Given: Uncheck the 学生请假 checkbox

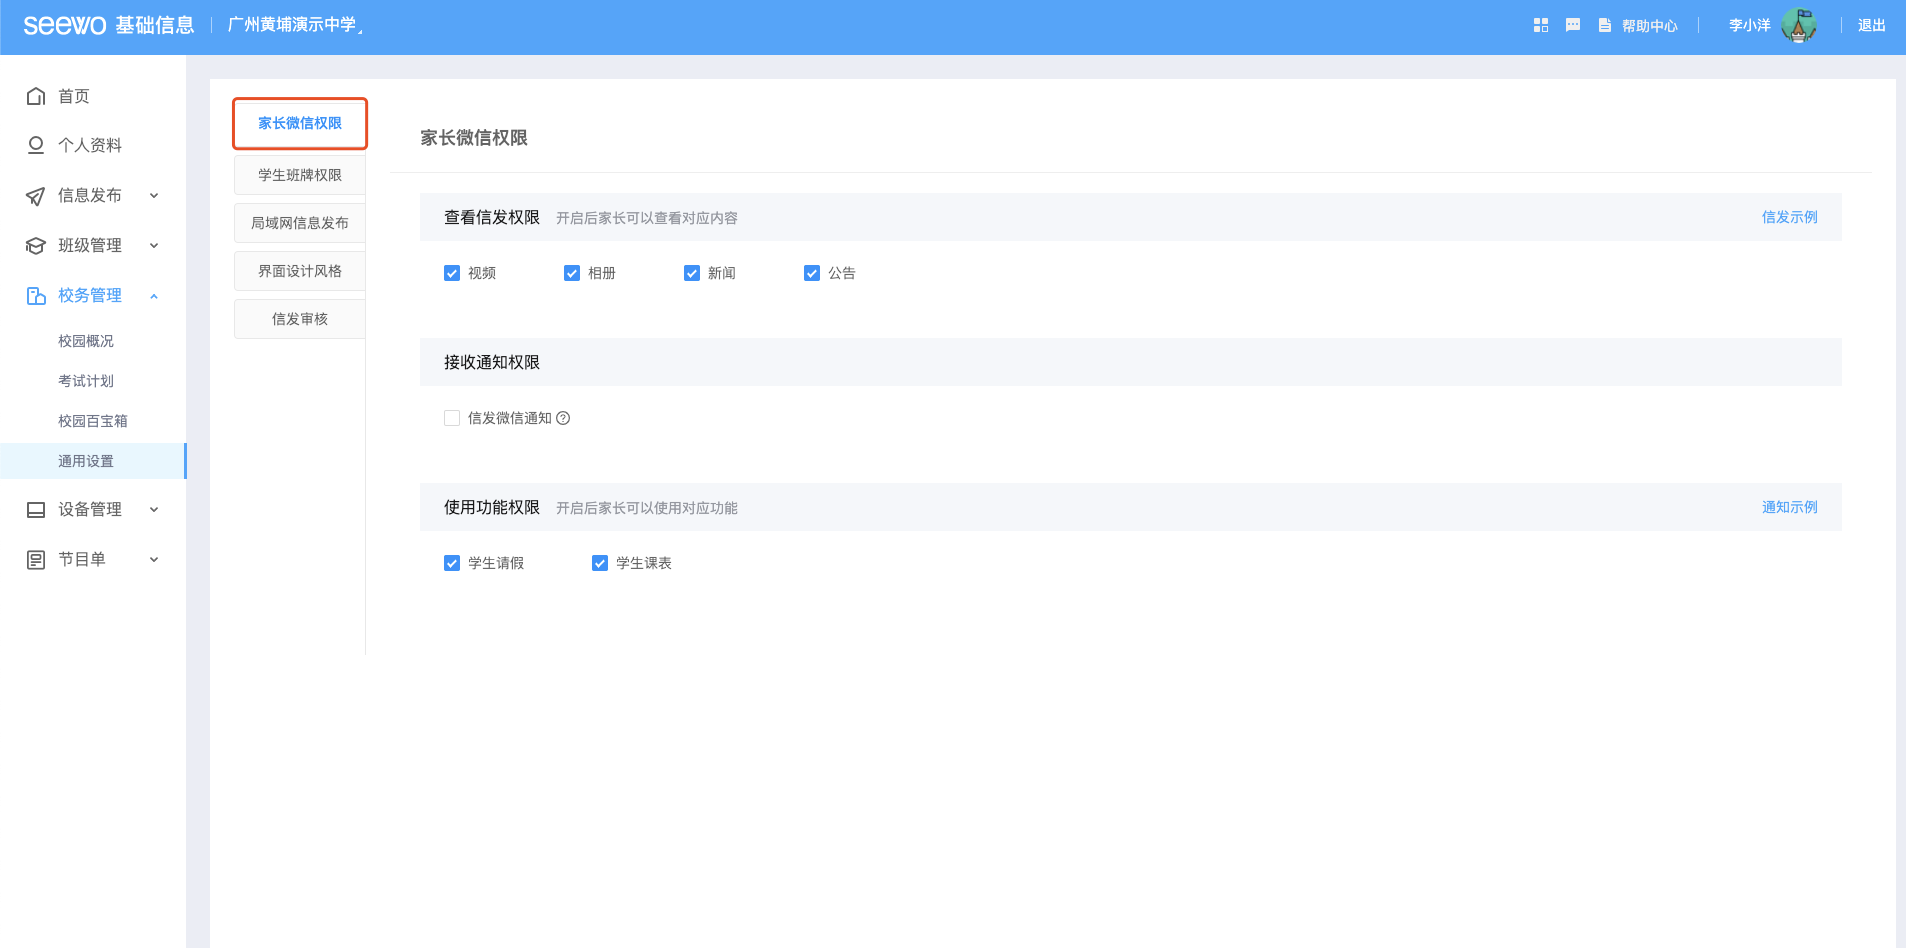Looking at the screenshot, I should click(452, 563).
